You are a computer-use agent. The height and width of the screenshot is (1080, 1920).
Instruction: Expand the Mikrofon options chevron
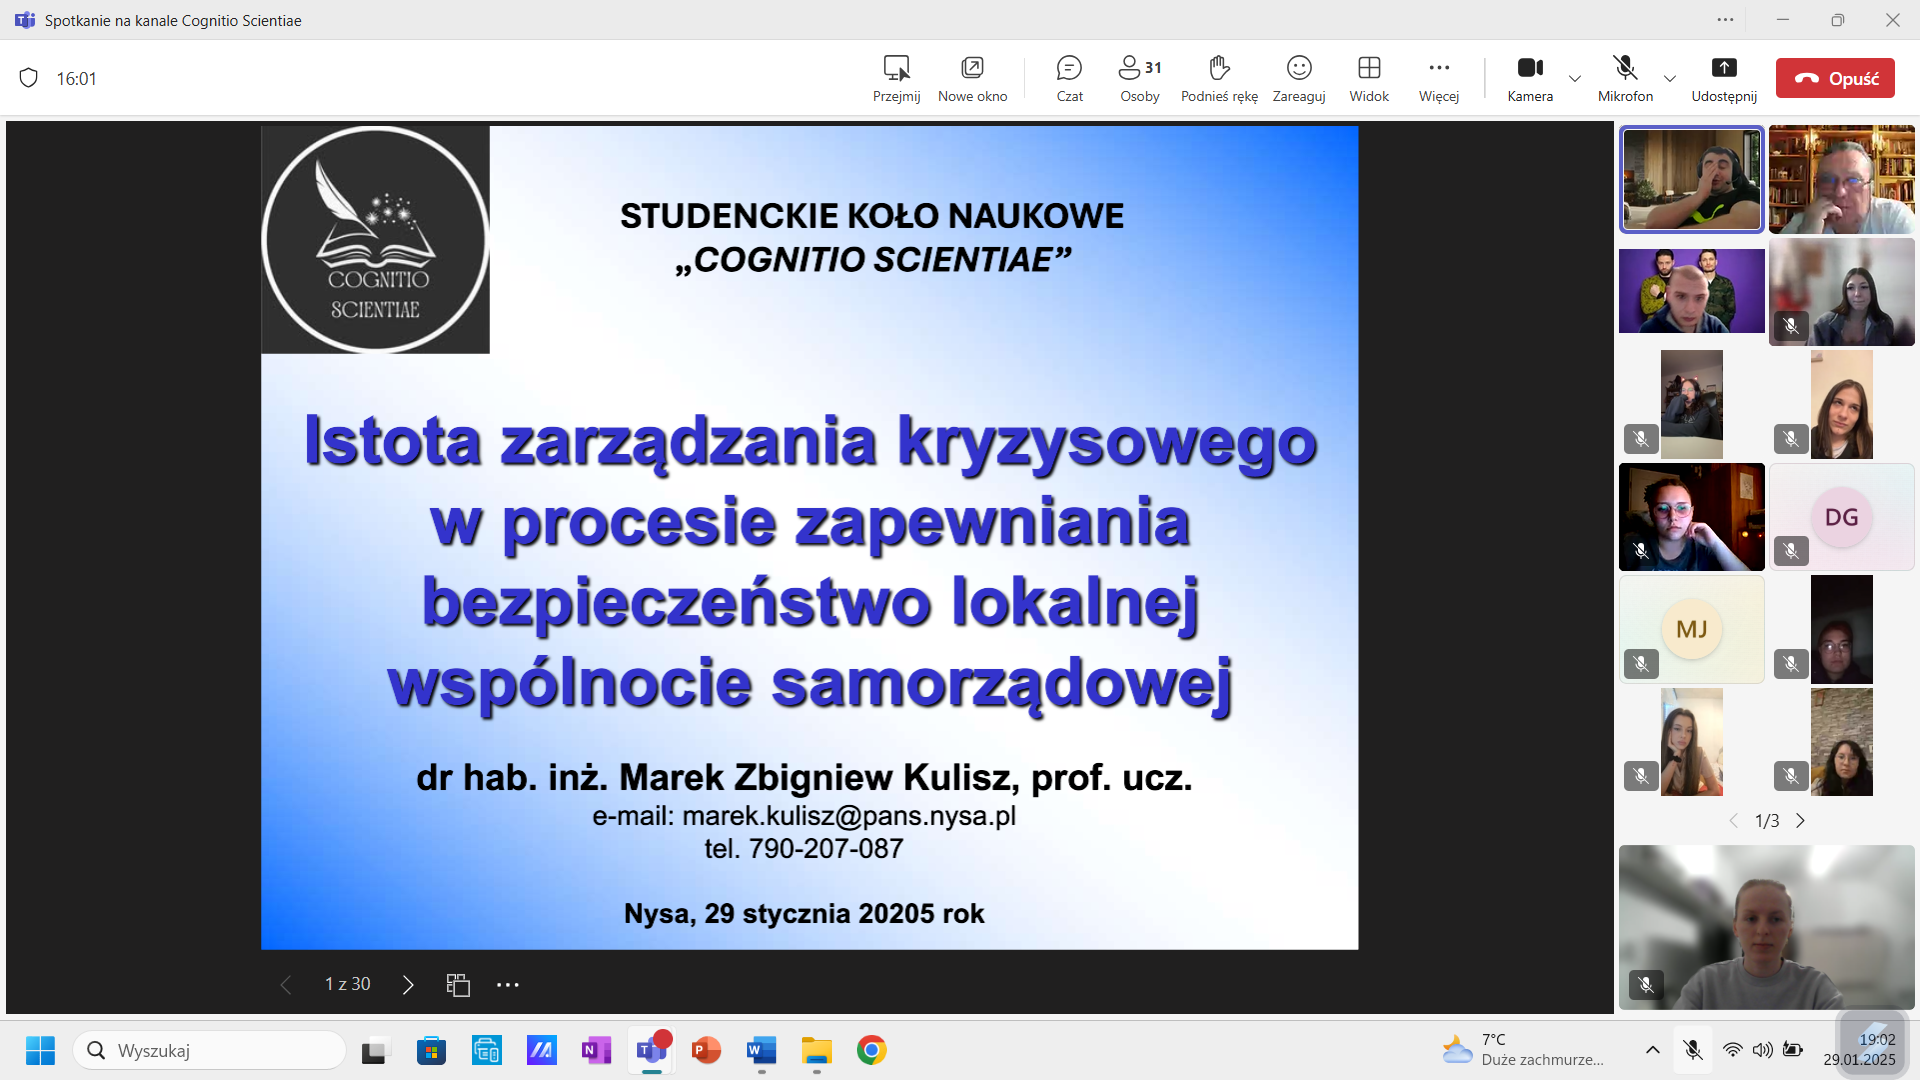pos(1670,79)
